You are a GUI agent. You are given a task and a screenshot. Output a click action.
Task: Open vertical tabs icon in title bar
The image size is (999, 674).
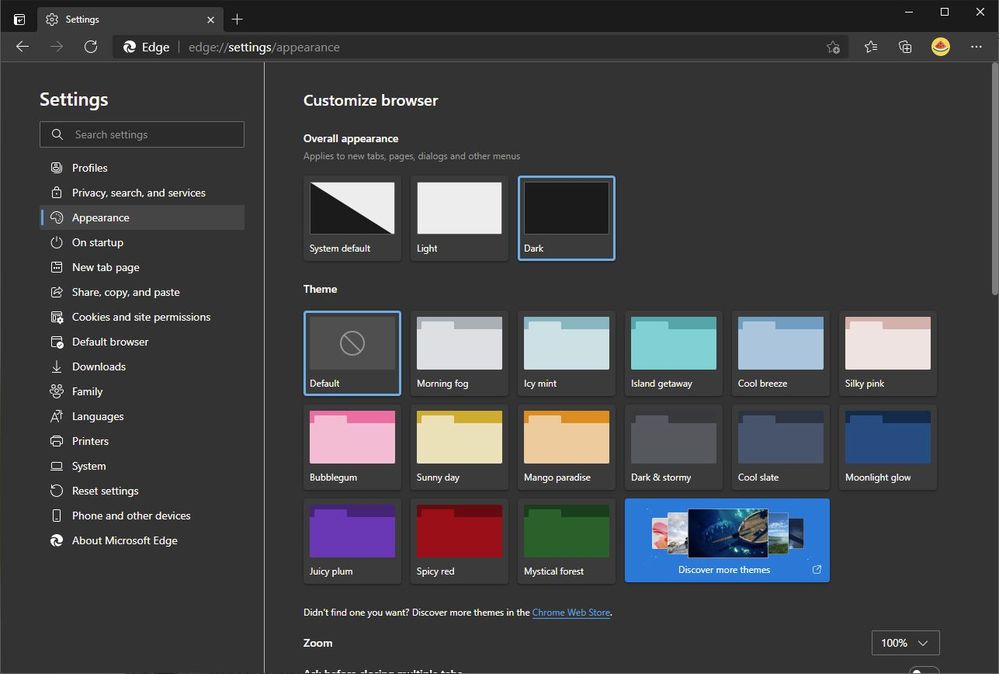tap(19, 19)
